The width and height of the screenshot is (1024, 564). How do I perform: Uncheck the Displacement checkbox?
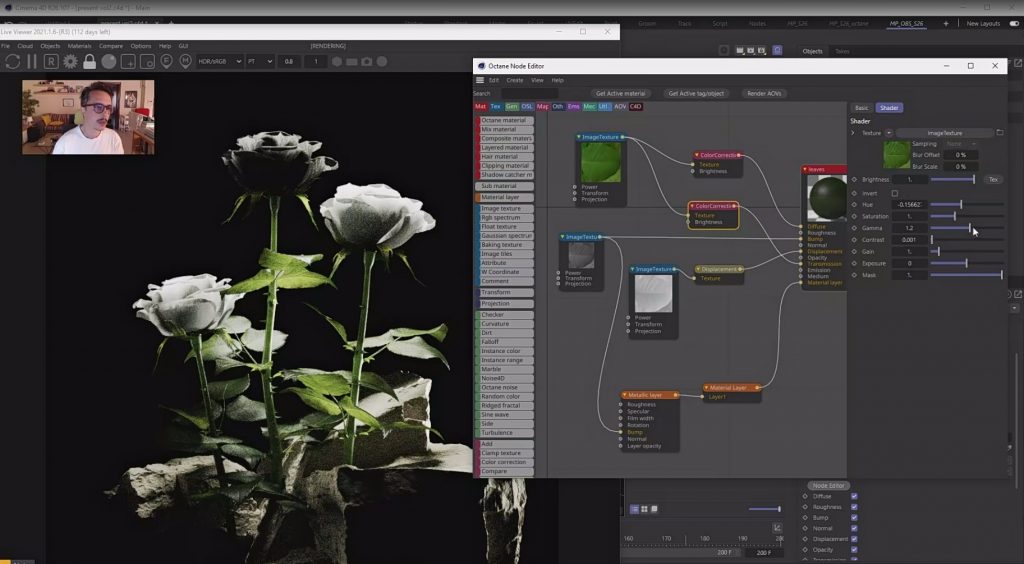(x=854, y=539)
